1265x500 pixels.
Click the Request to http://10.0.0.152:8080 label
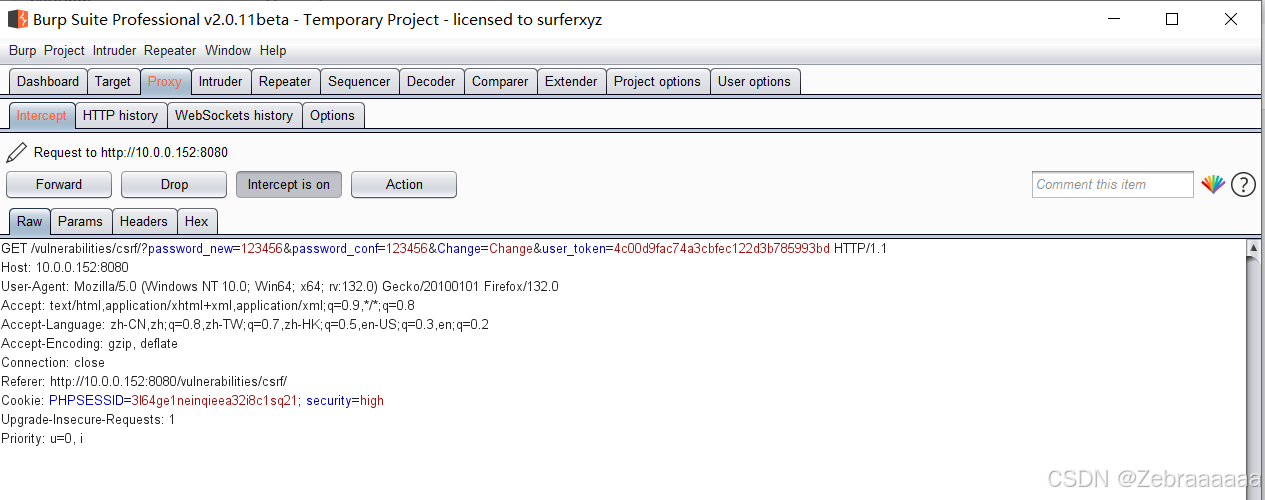pos(131,153)
